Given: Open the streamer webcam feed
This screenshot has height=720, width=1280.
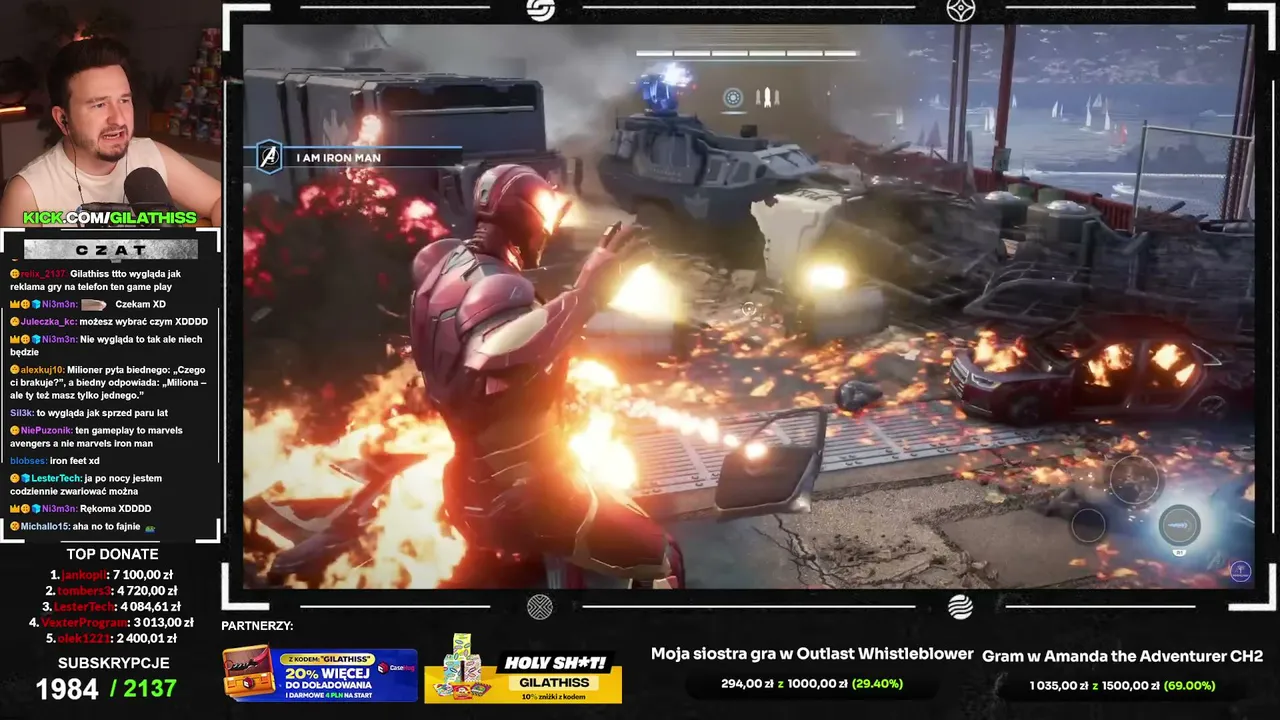Looking at the screenshot, I should (110, 112).
